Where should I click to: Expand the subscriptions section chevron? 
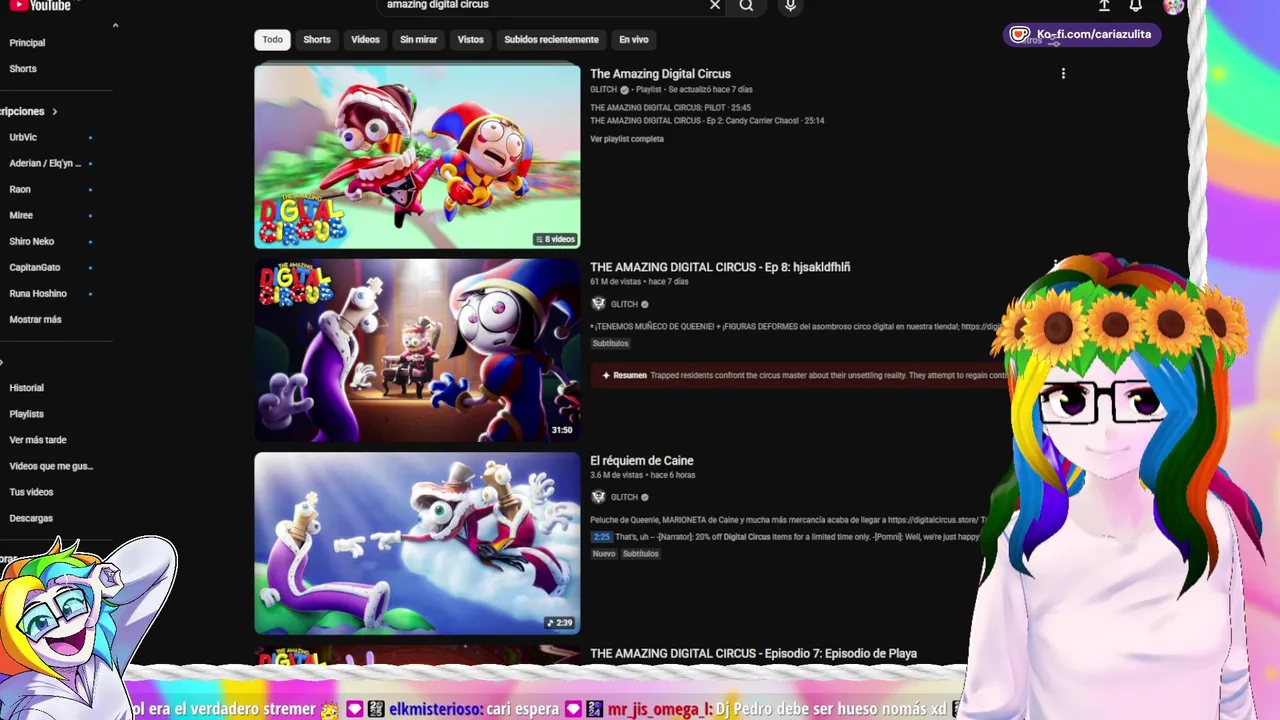pos(55,111)
